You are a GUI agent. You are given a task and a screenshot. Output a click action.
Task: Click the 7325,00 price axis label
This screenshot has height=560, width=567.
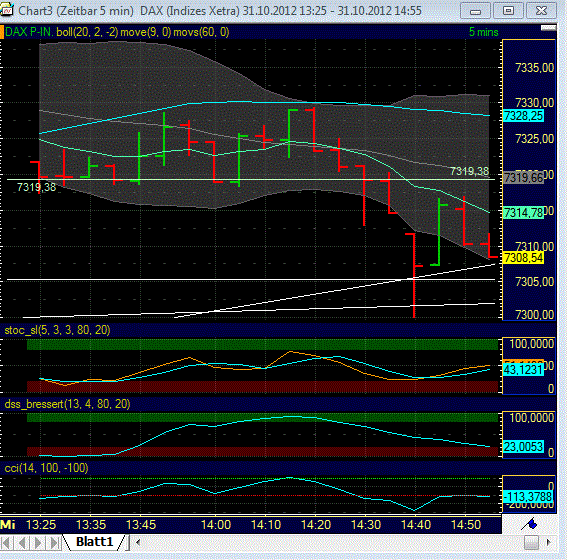[534, 138]
